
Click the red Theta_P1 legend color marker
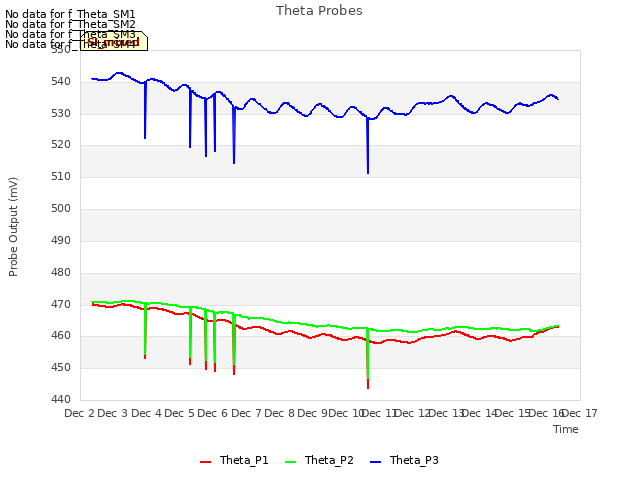tap(205, 462)
